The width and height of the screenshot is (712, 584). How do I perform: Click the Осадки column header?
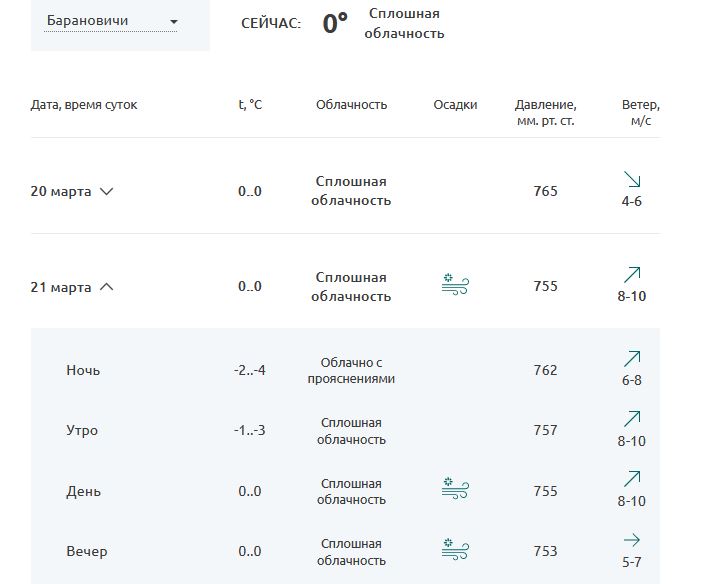click(x=455, y=105)
